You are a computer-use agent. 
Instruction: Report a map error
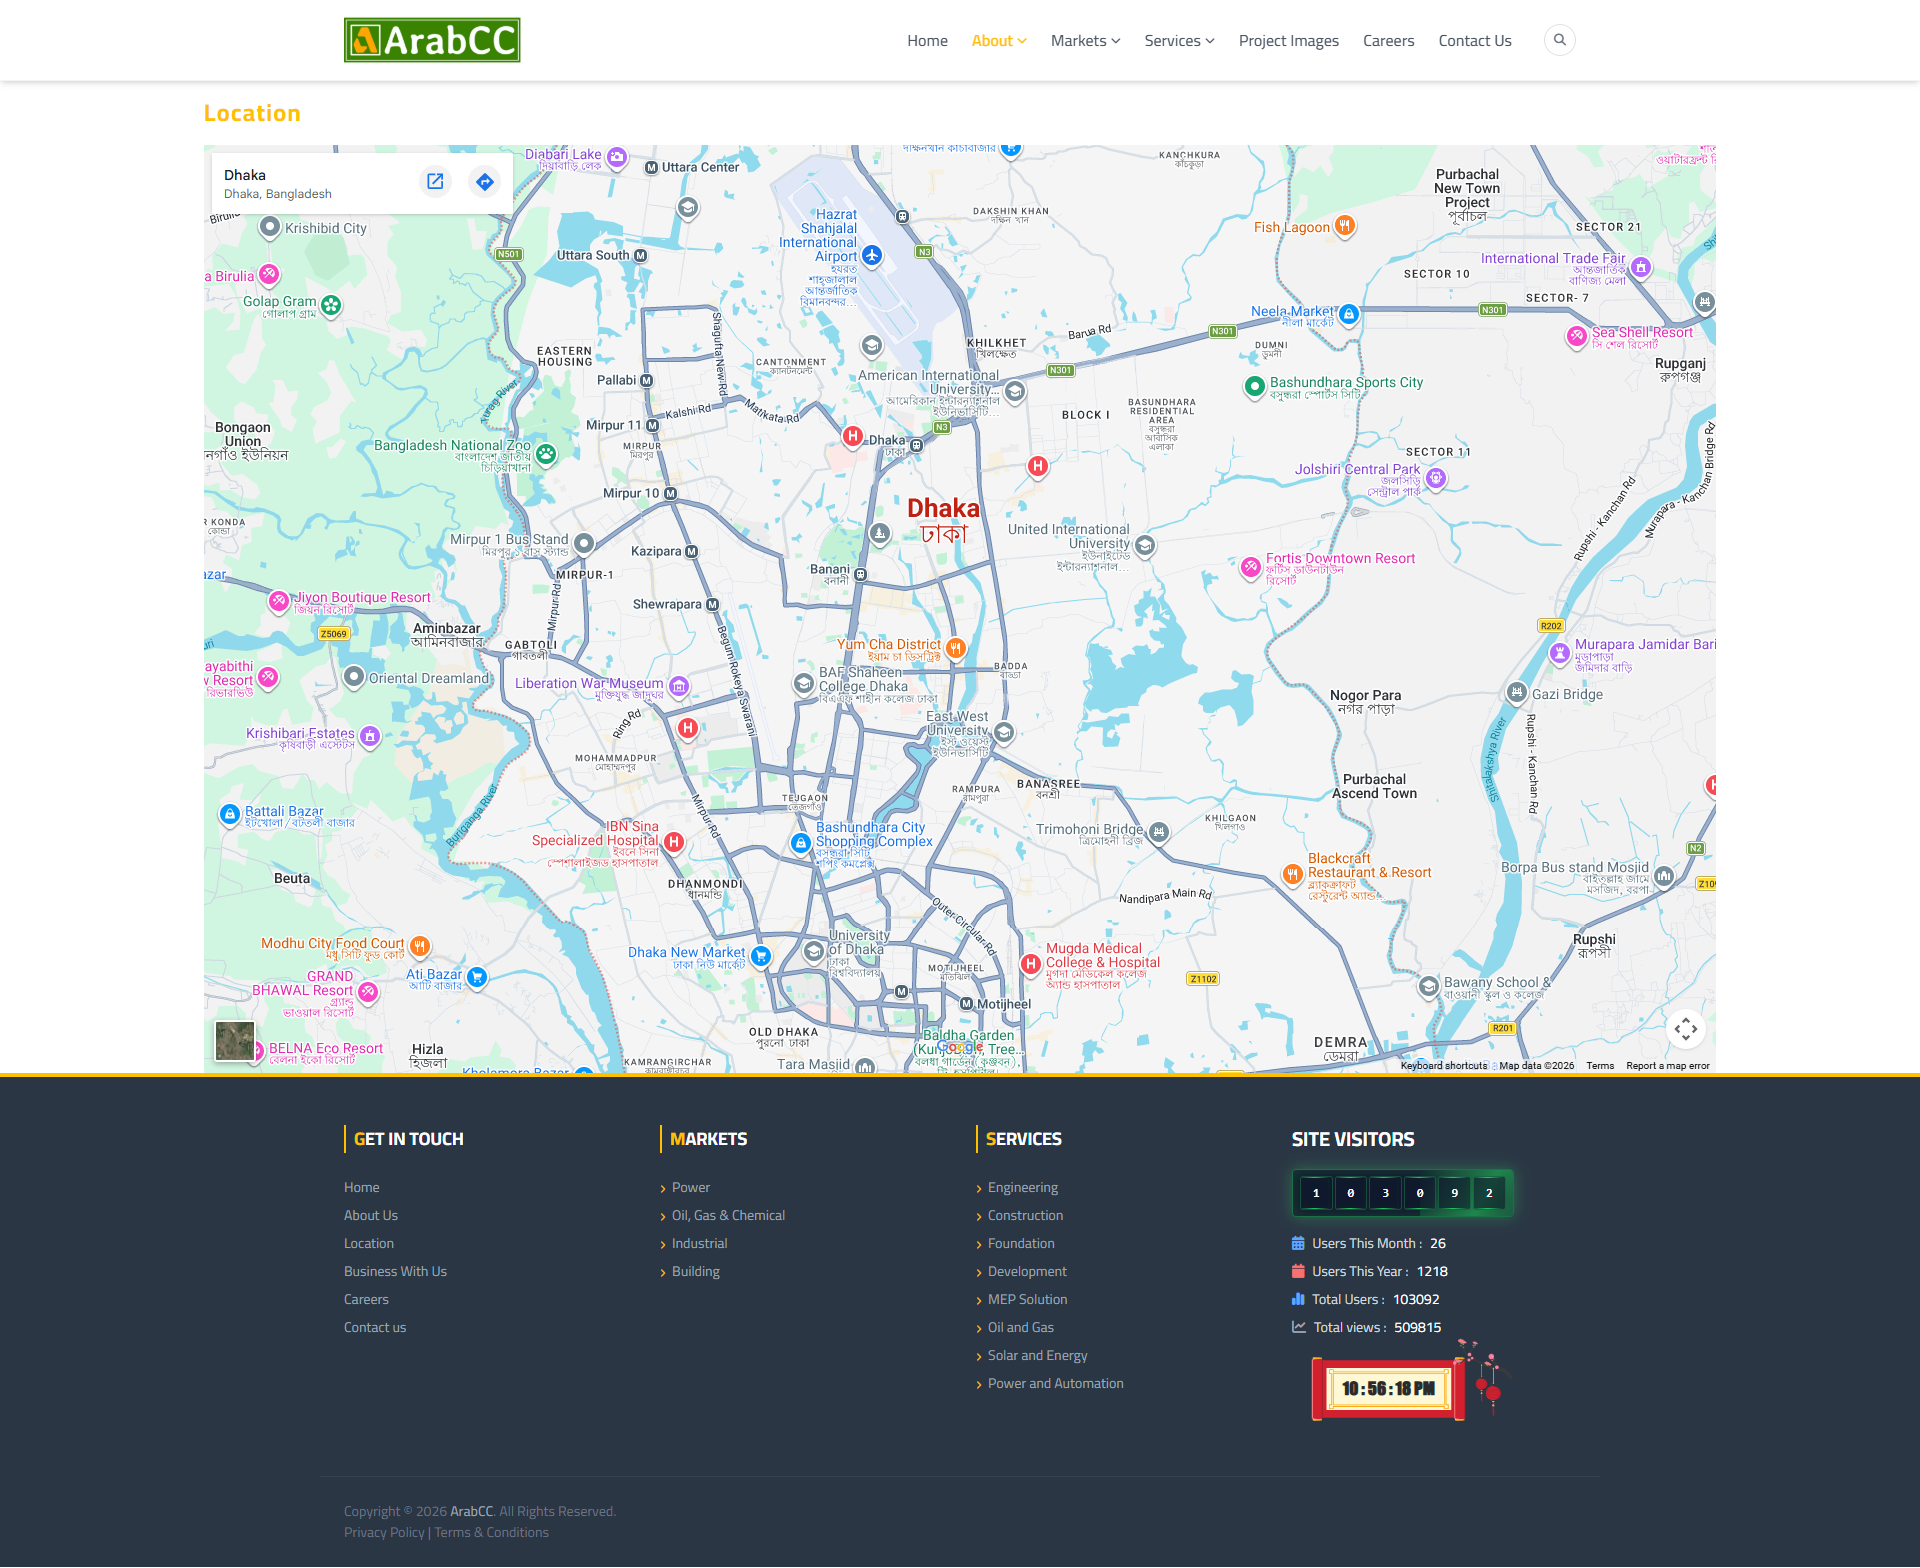[x=1668, y=1066]
